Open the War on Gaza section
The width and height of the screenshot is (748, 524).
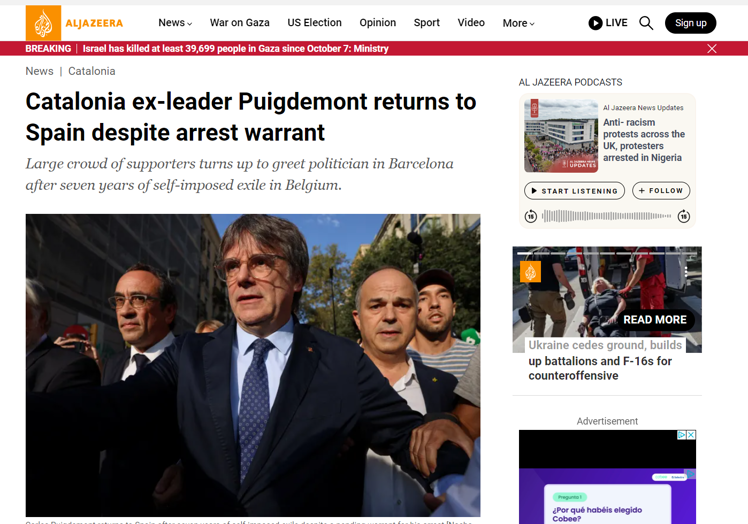(x=239, y=23)
